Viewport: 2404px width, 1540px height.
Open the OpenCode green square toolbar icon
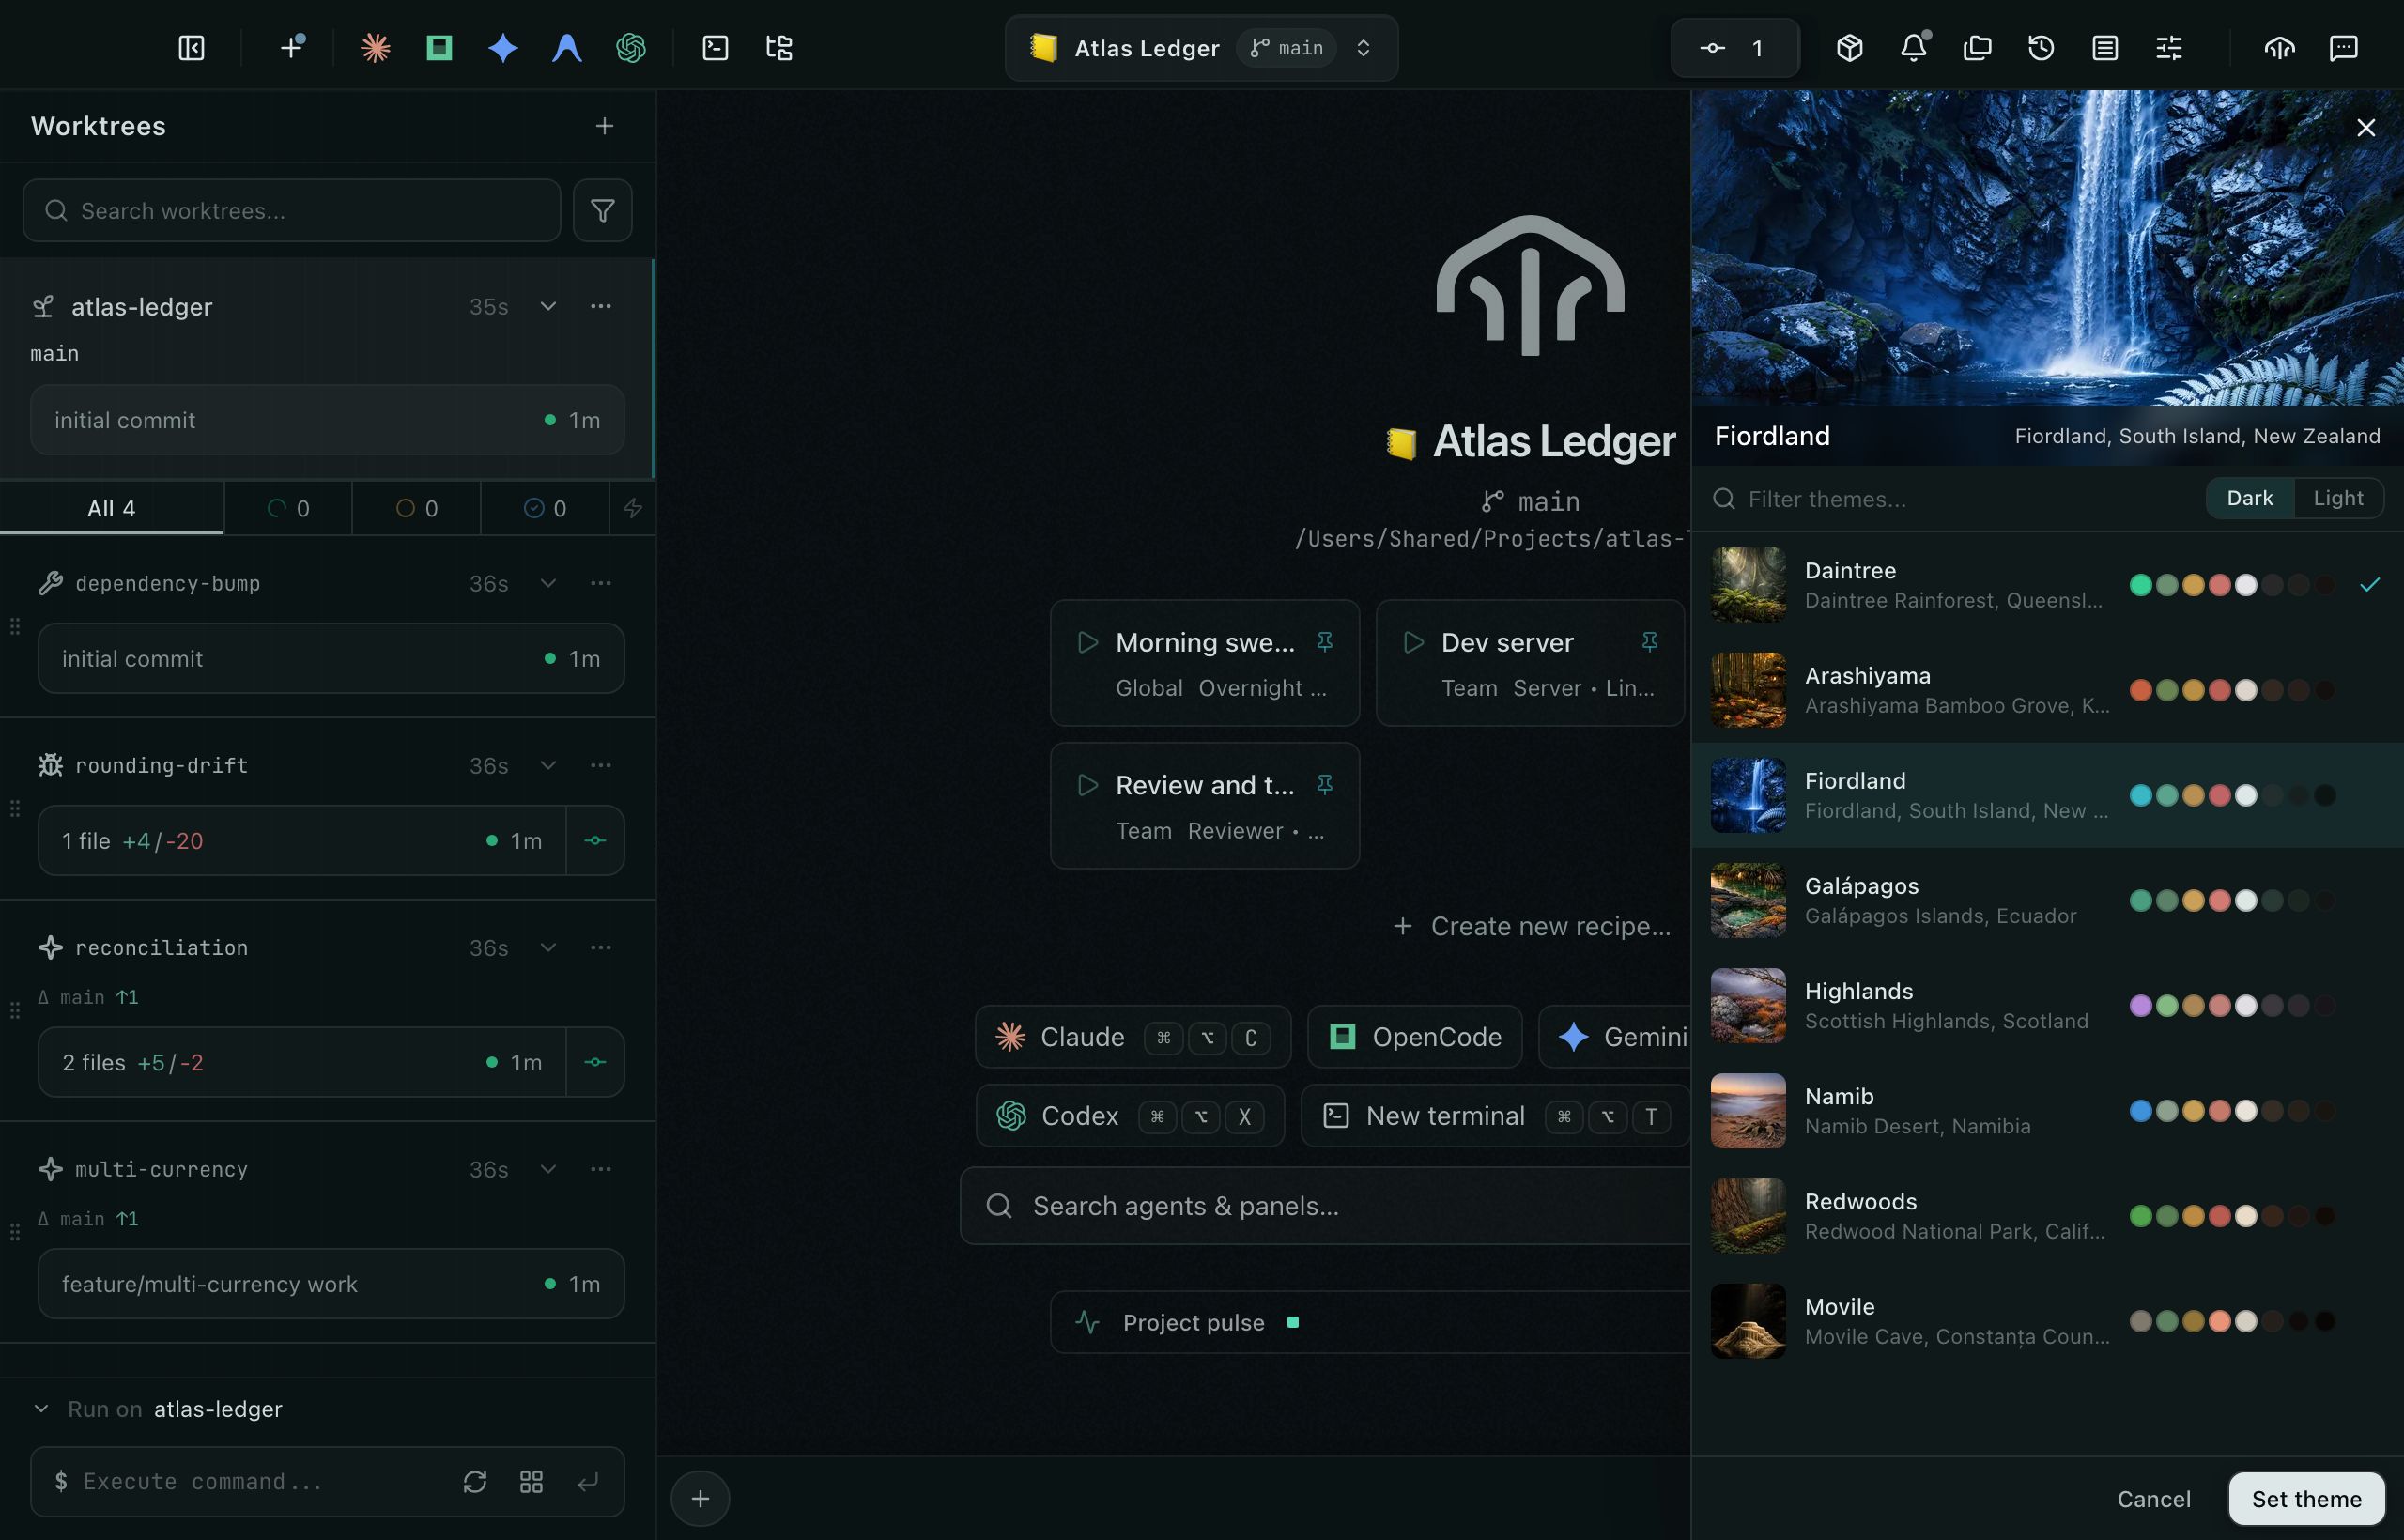(439, 48)
